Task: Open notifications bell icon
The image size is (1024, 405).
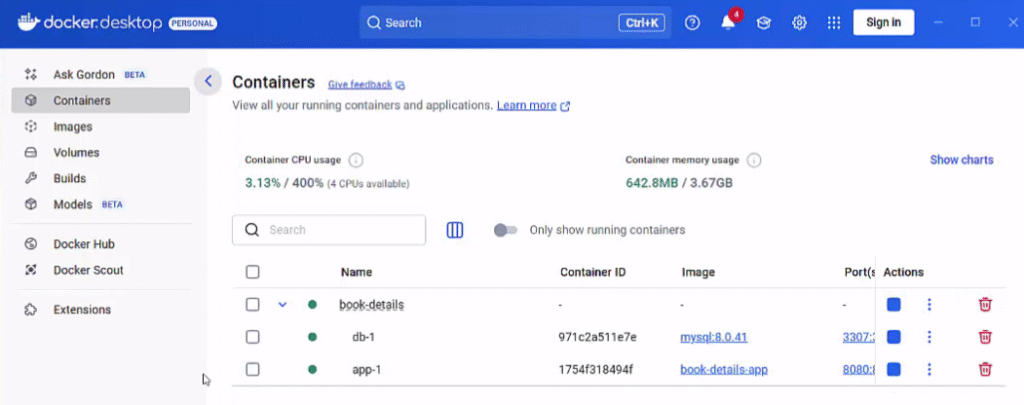Action: pyautogui.click(x=728, y=23)
